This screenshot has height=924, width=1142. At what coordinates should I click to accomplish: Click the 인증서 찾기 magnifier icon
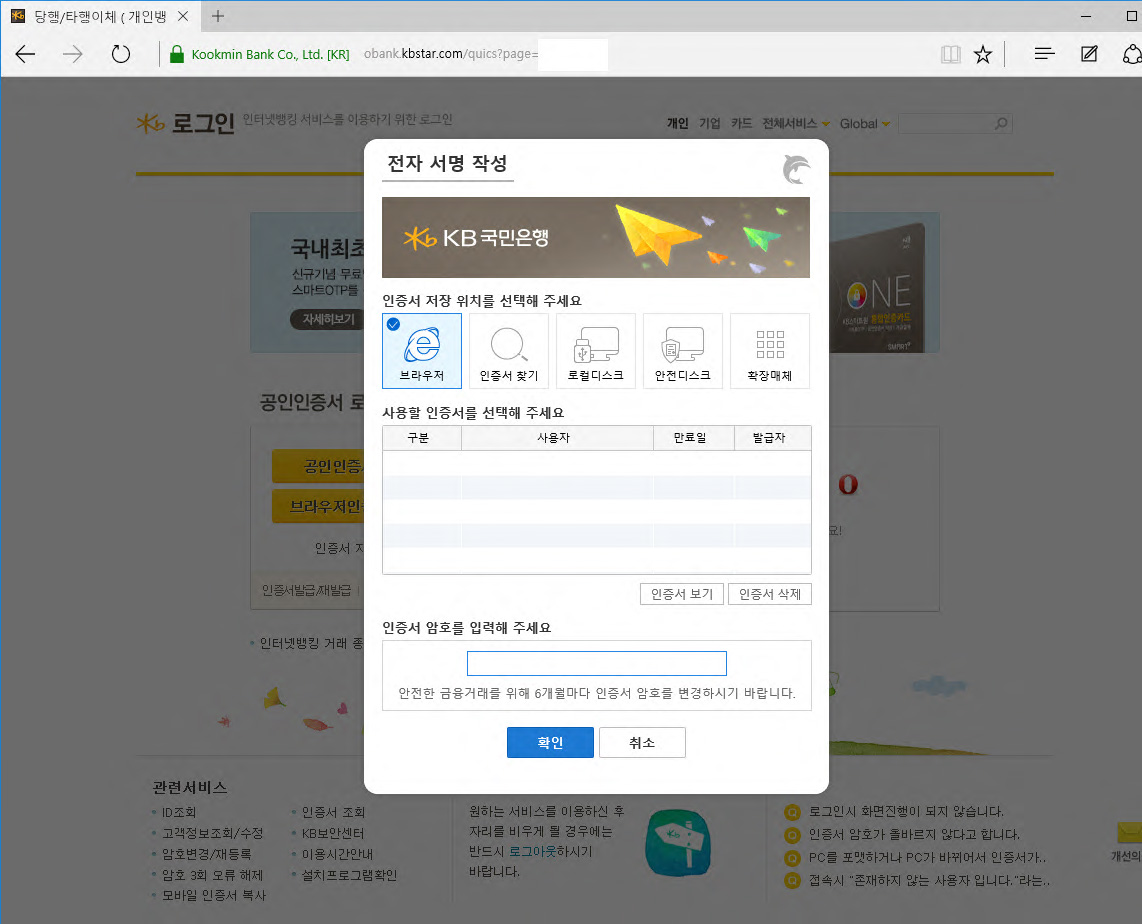[508, 346]
